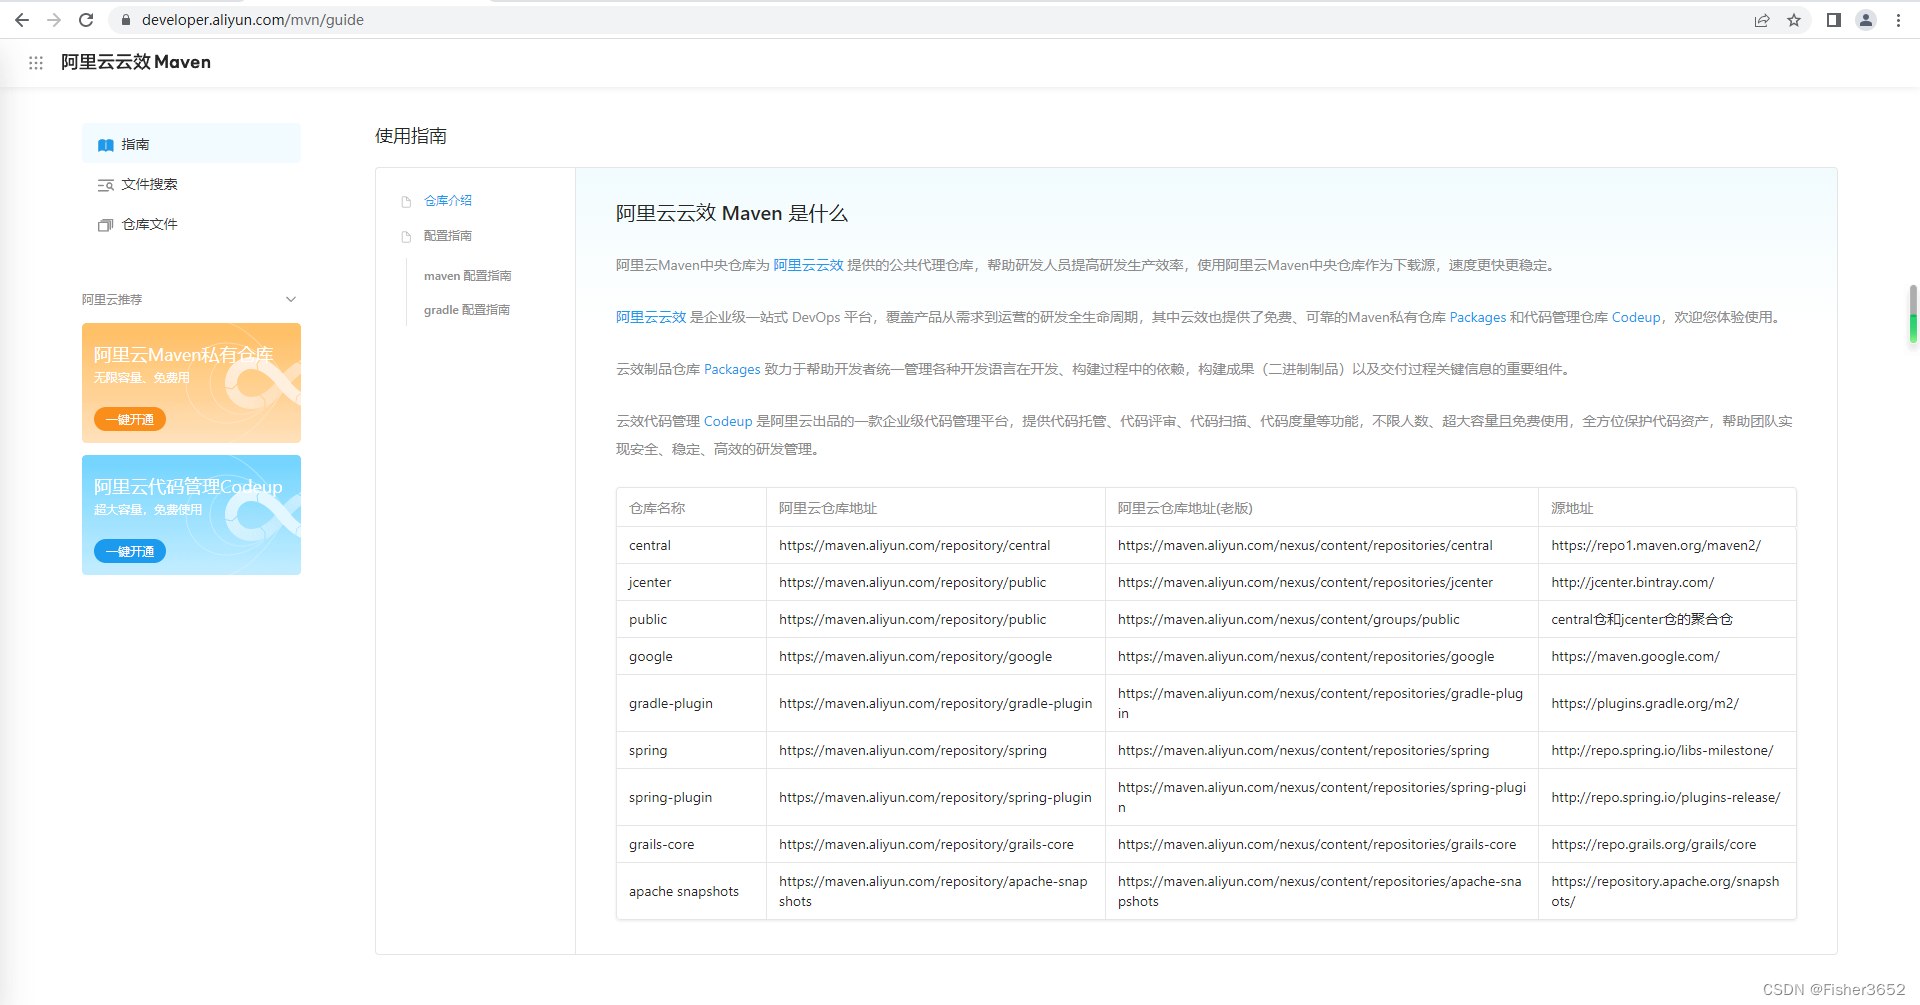The width and height of the screenshot is (1920, 1005).
Task: Click the https://plugins.gradle.org/m2/ source address
Action: point(1645,703)
